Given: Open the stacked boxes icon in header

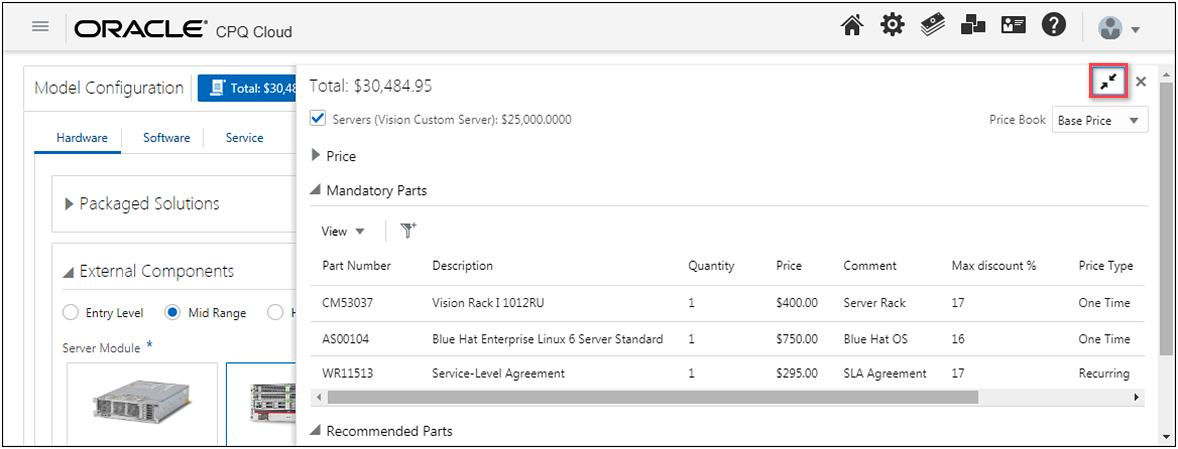Looking at the screenshot, I should (x=973, y=27).
